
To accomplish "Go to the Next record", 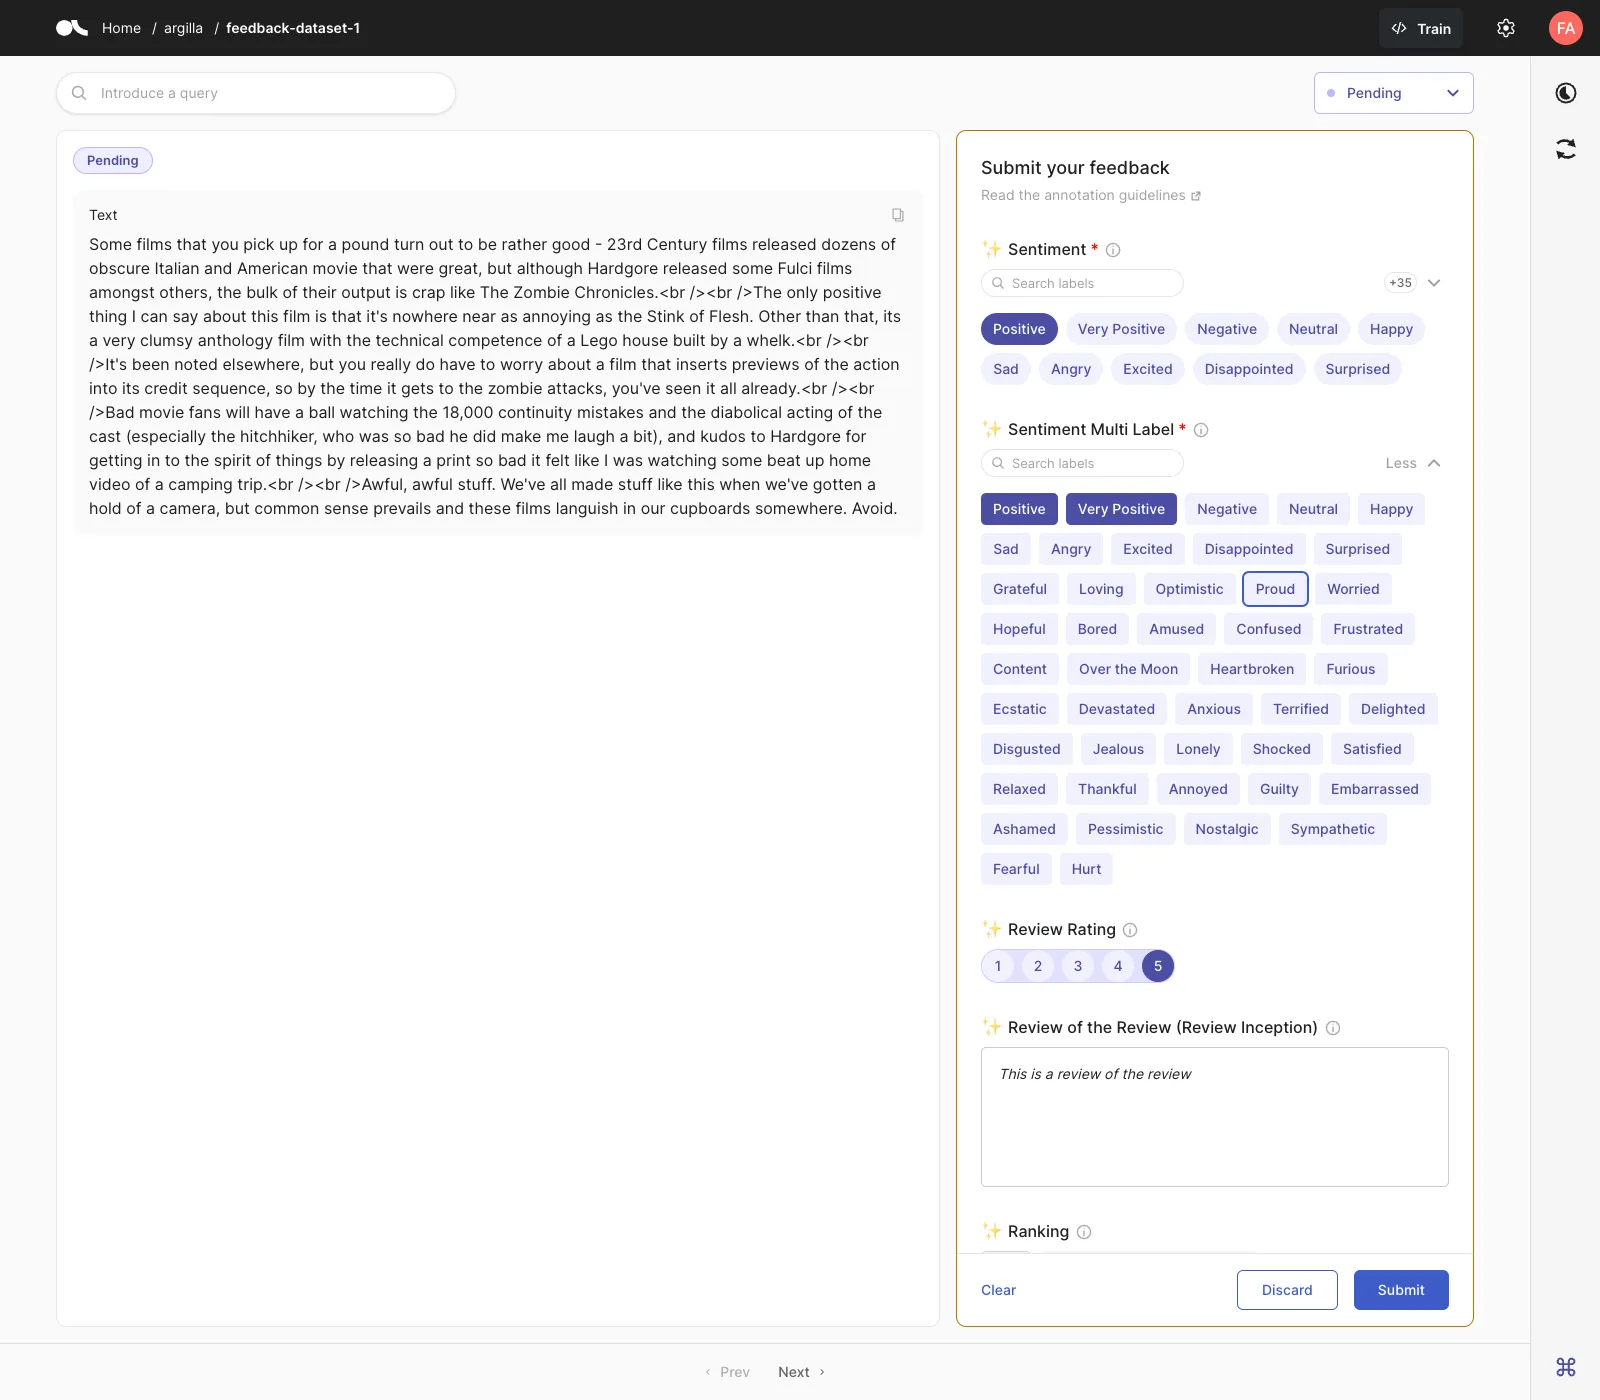I will (802, 1372).
